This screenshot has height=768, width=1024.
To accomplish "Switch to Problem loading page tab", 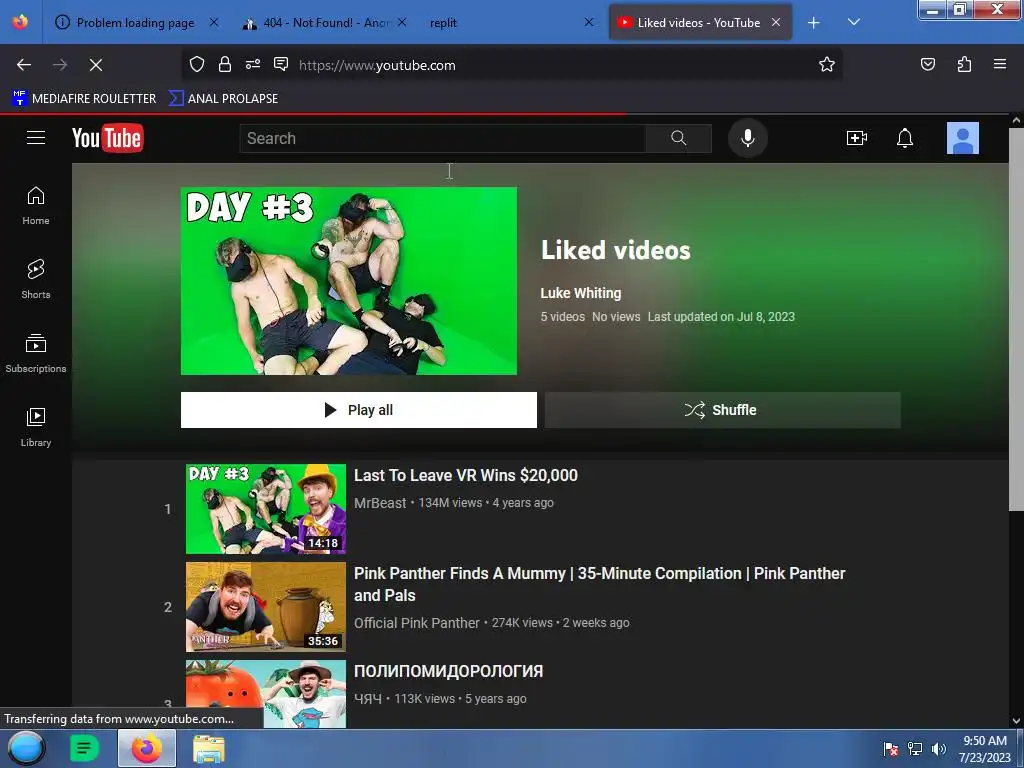I will pos(136,23).
